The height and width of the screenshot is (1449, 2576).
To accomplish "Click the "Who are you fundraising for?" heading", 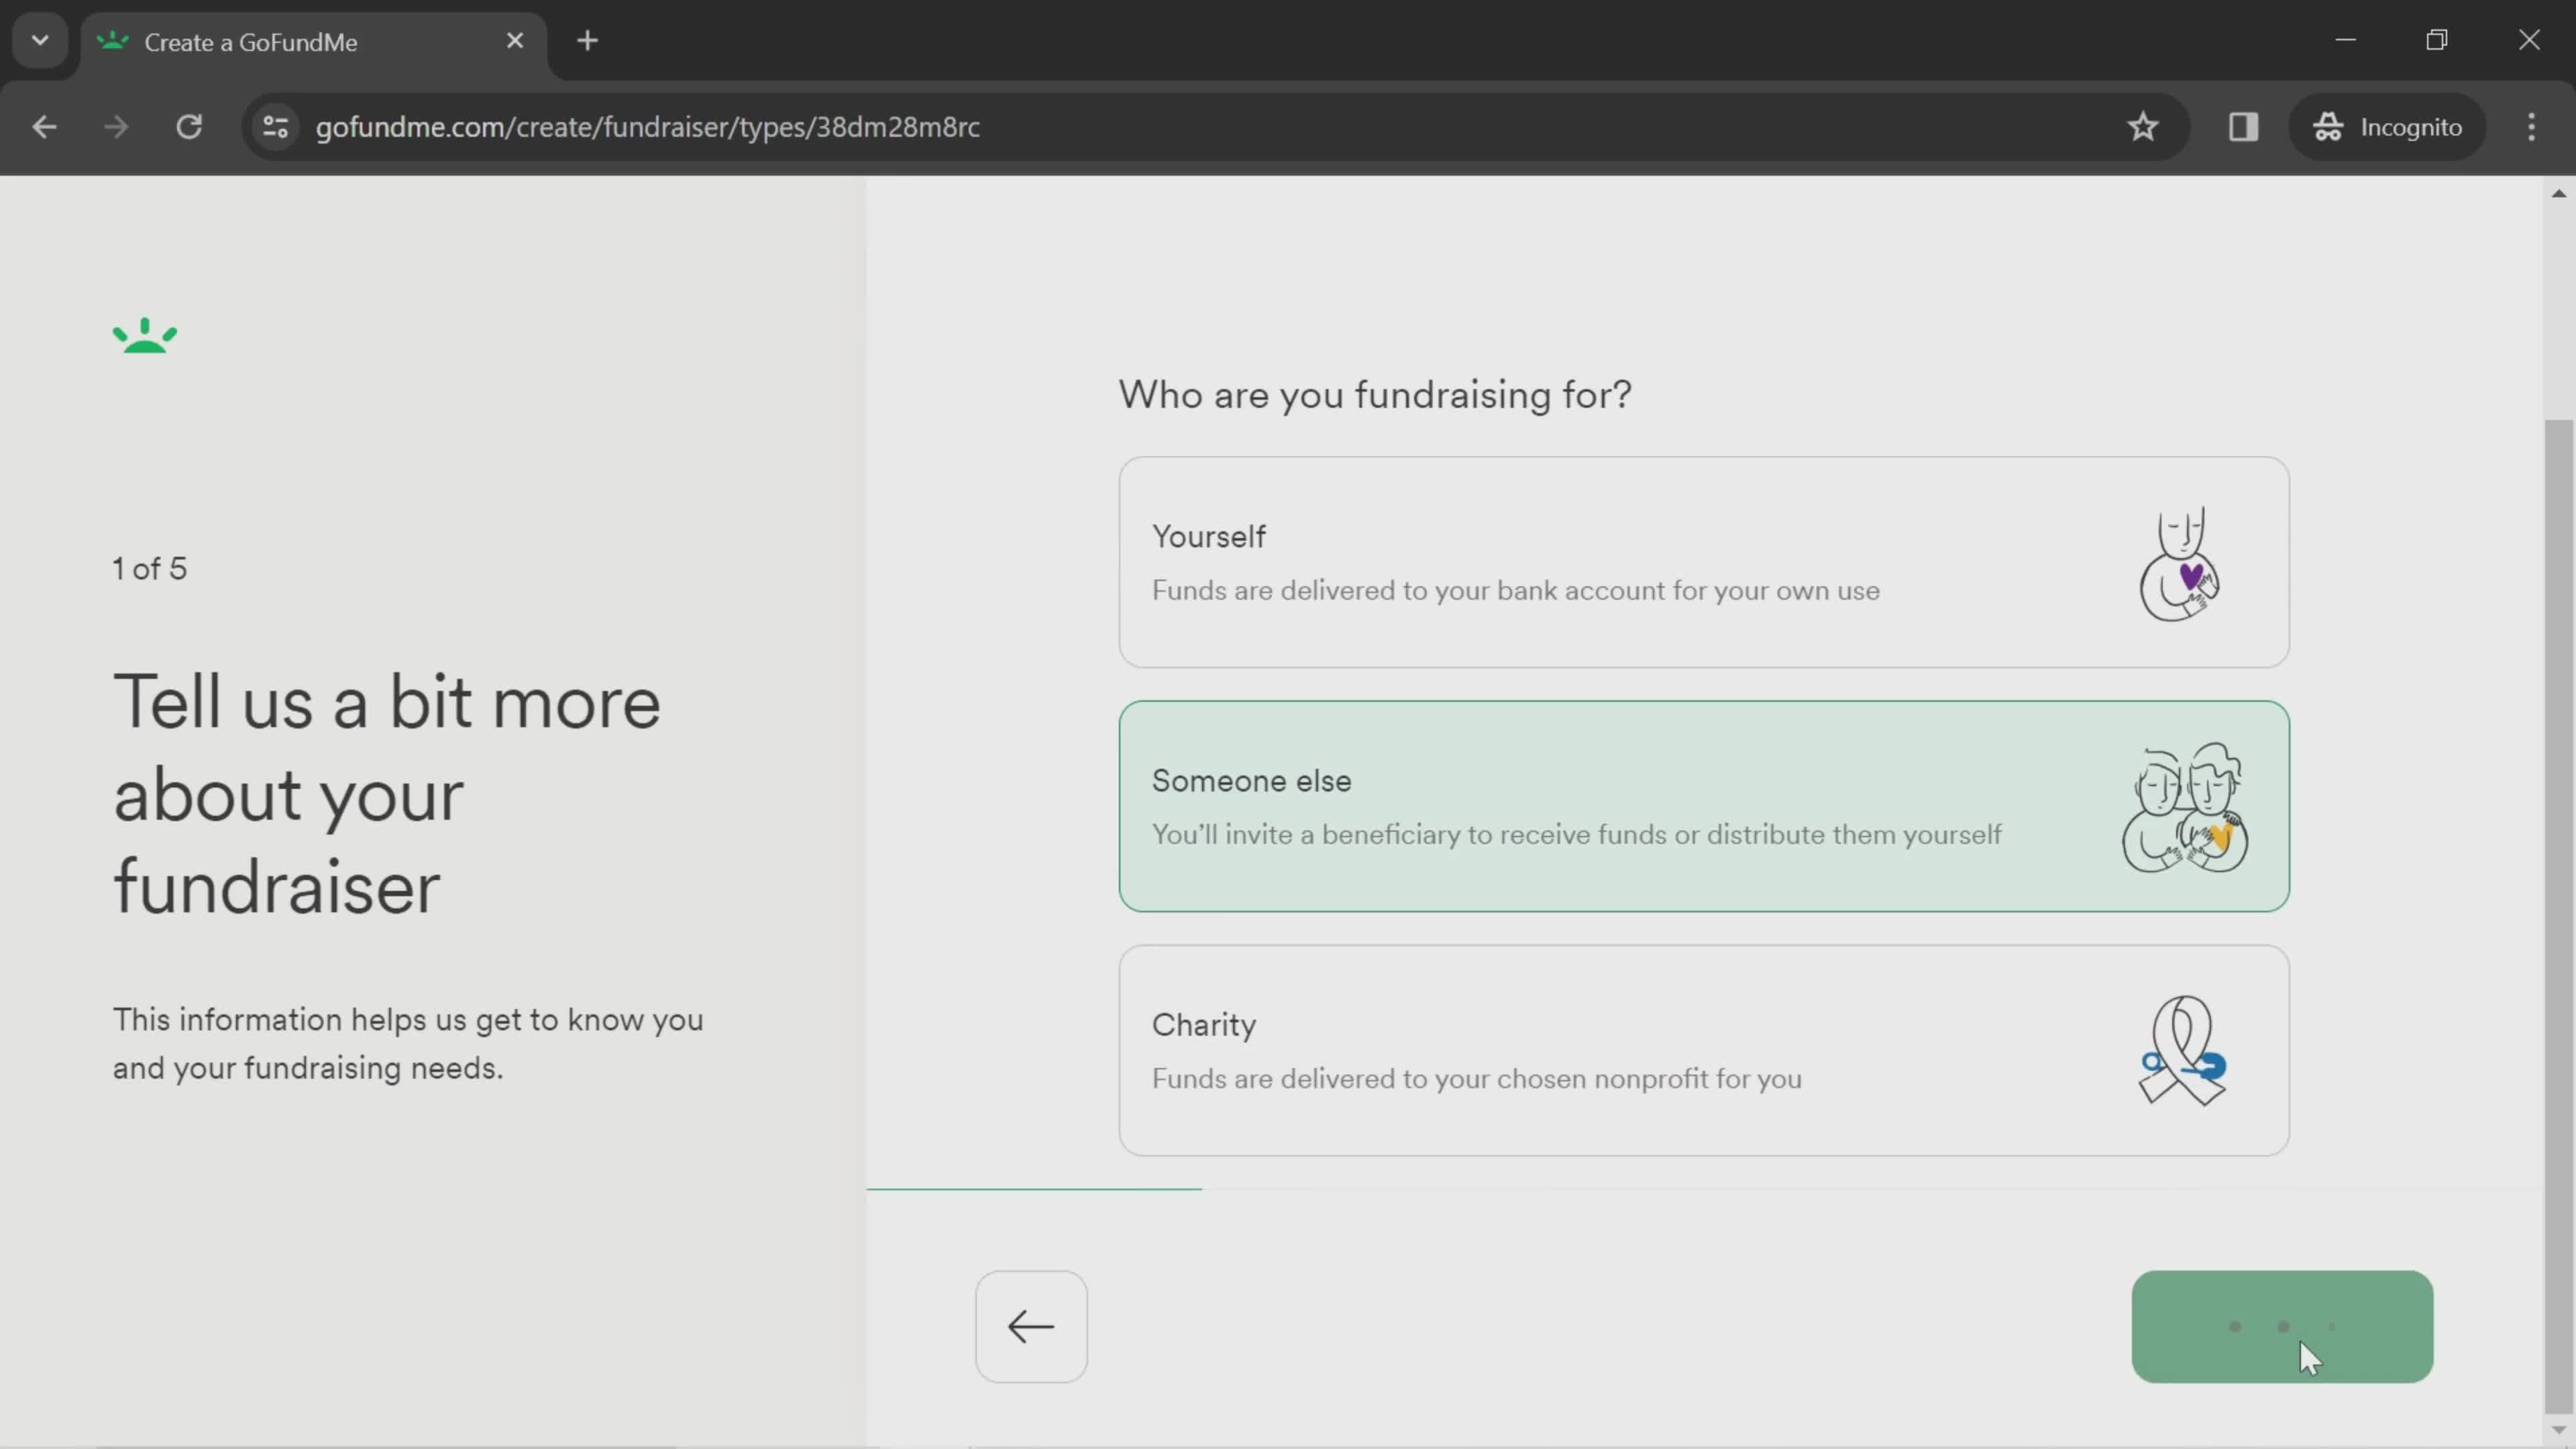I will coord(1375,395).
